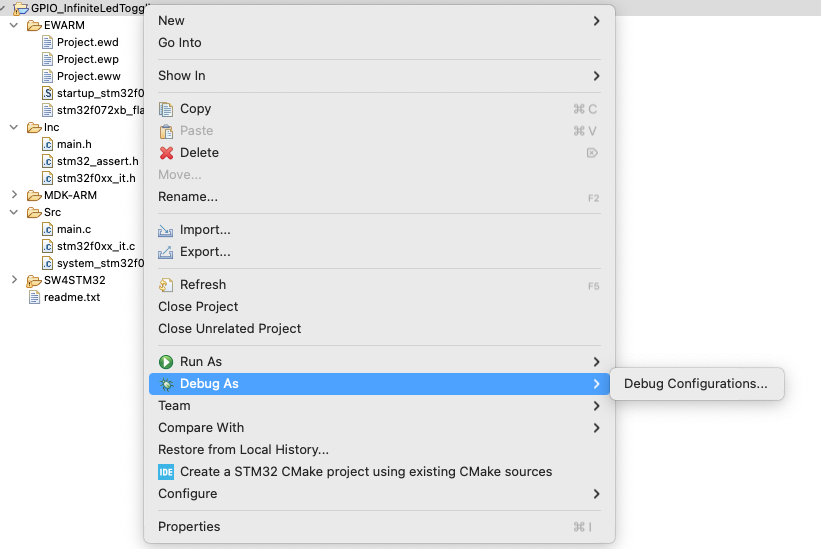Select stm32_assert.h in the Inc folder
821x549 pixels.
tap(97, 161)
